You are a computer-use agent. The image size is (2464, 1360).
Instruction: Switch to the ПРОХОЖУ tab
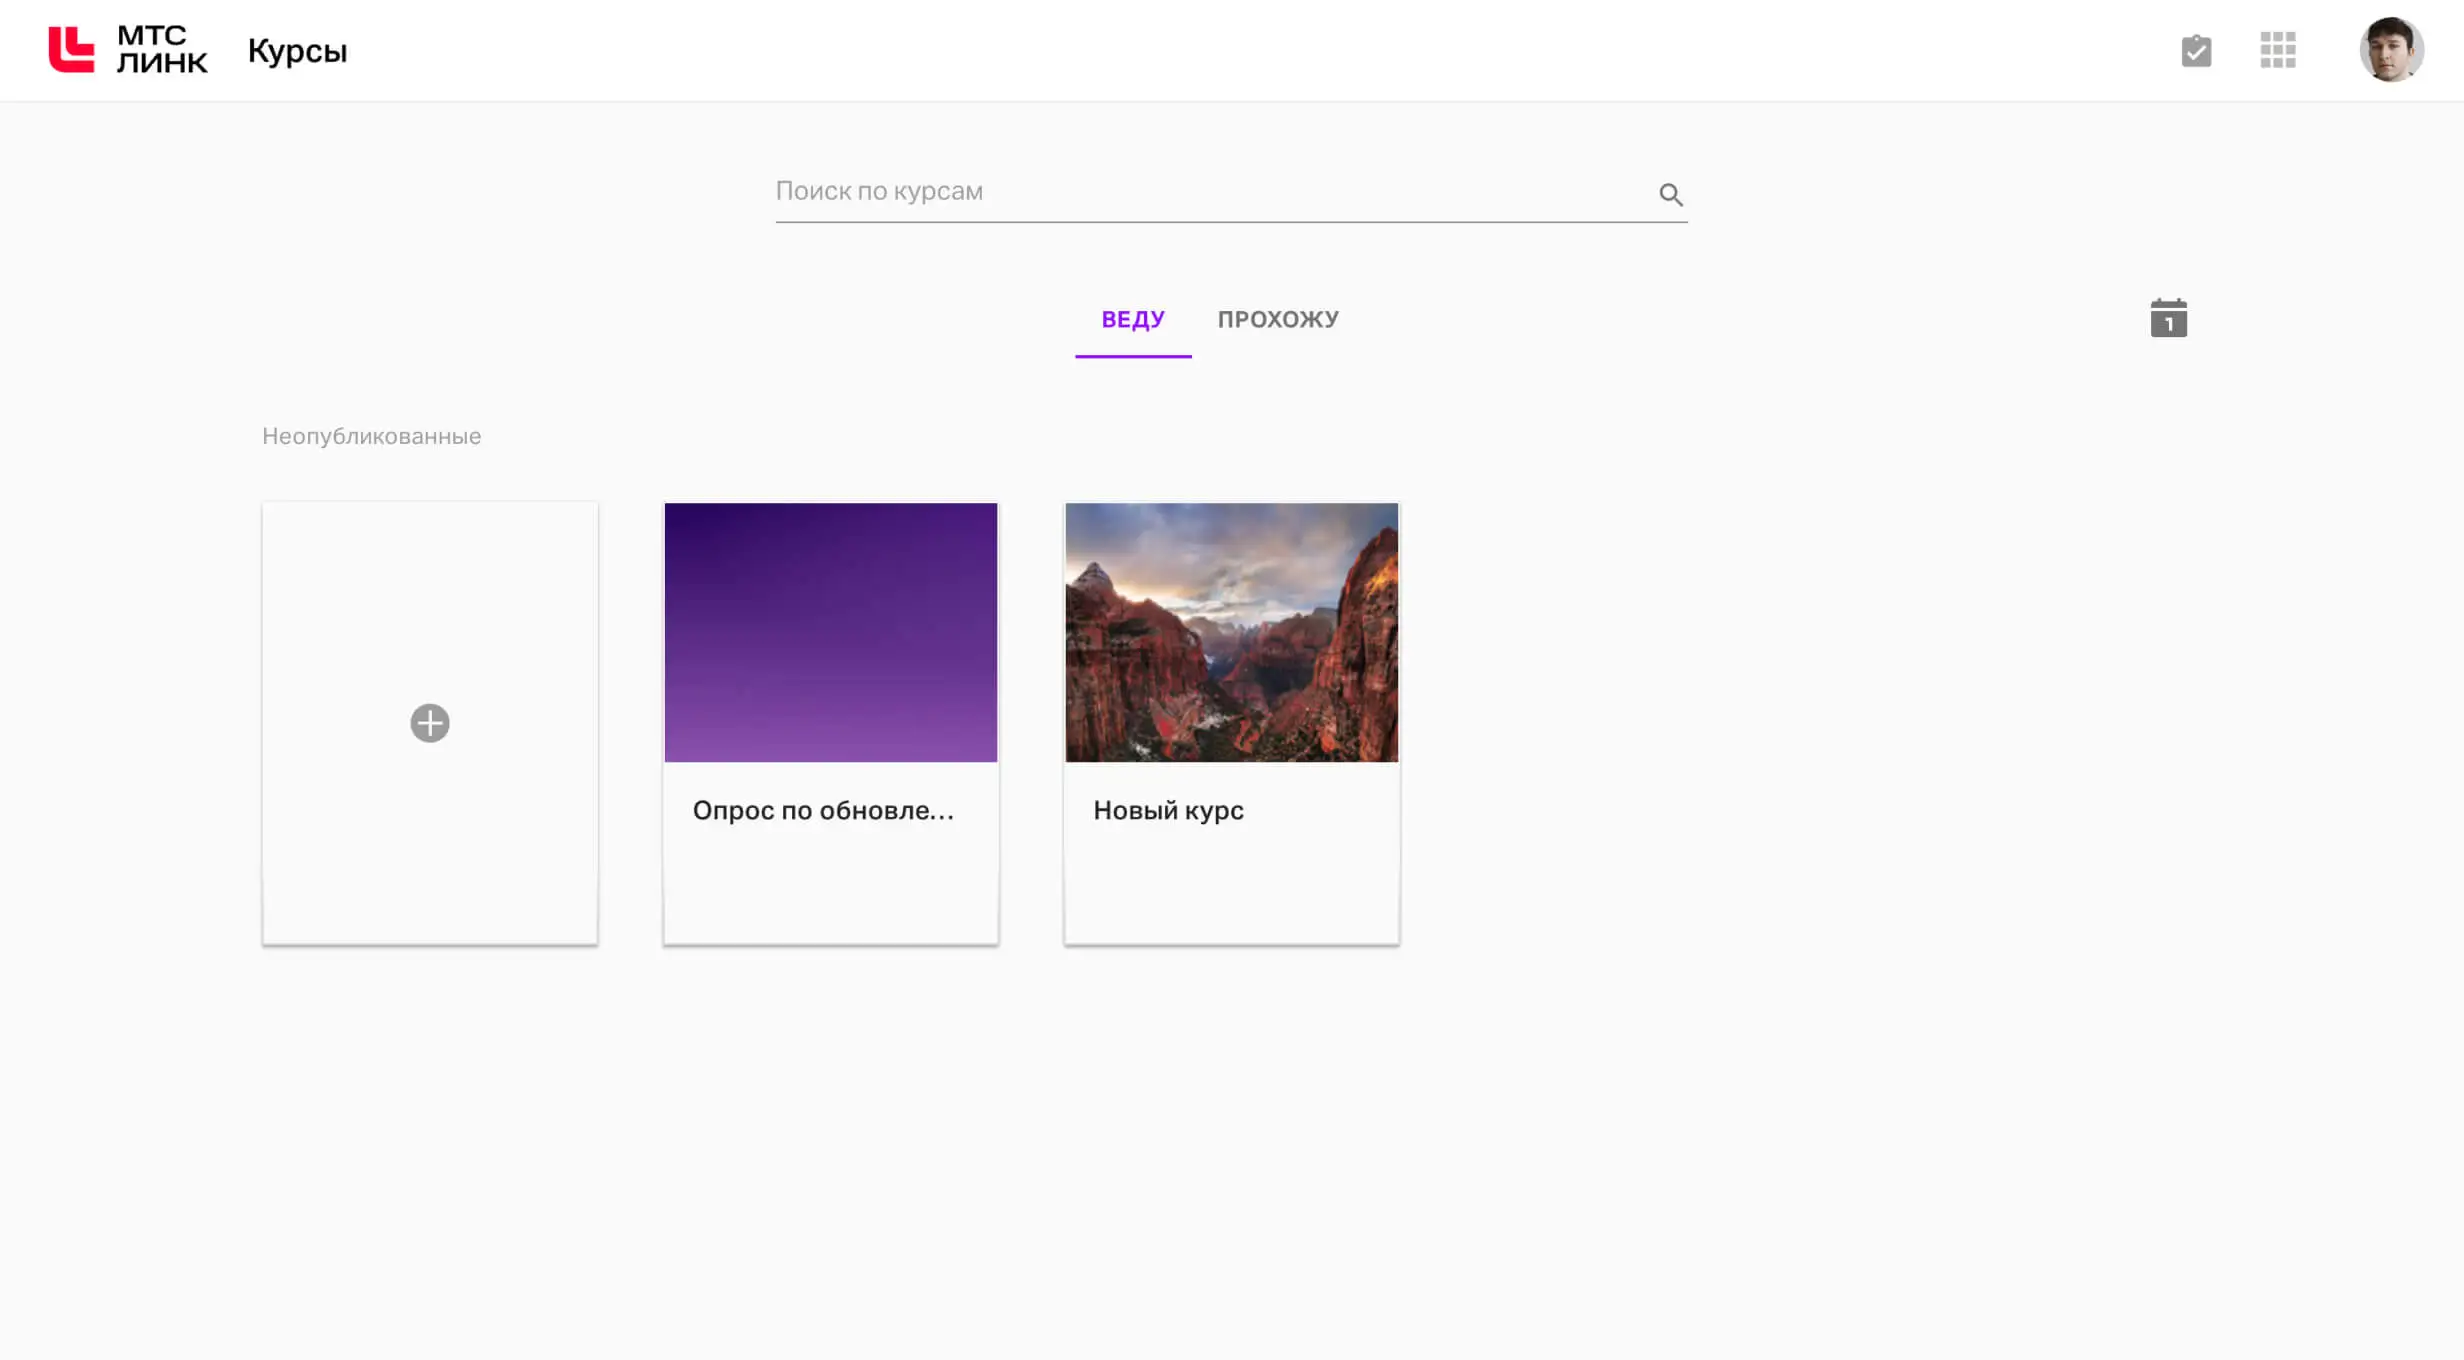tap(1277, 320)
